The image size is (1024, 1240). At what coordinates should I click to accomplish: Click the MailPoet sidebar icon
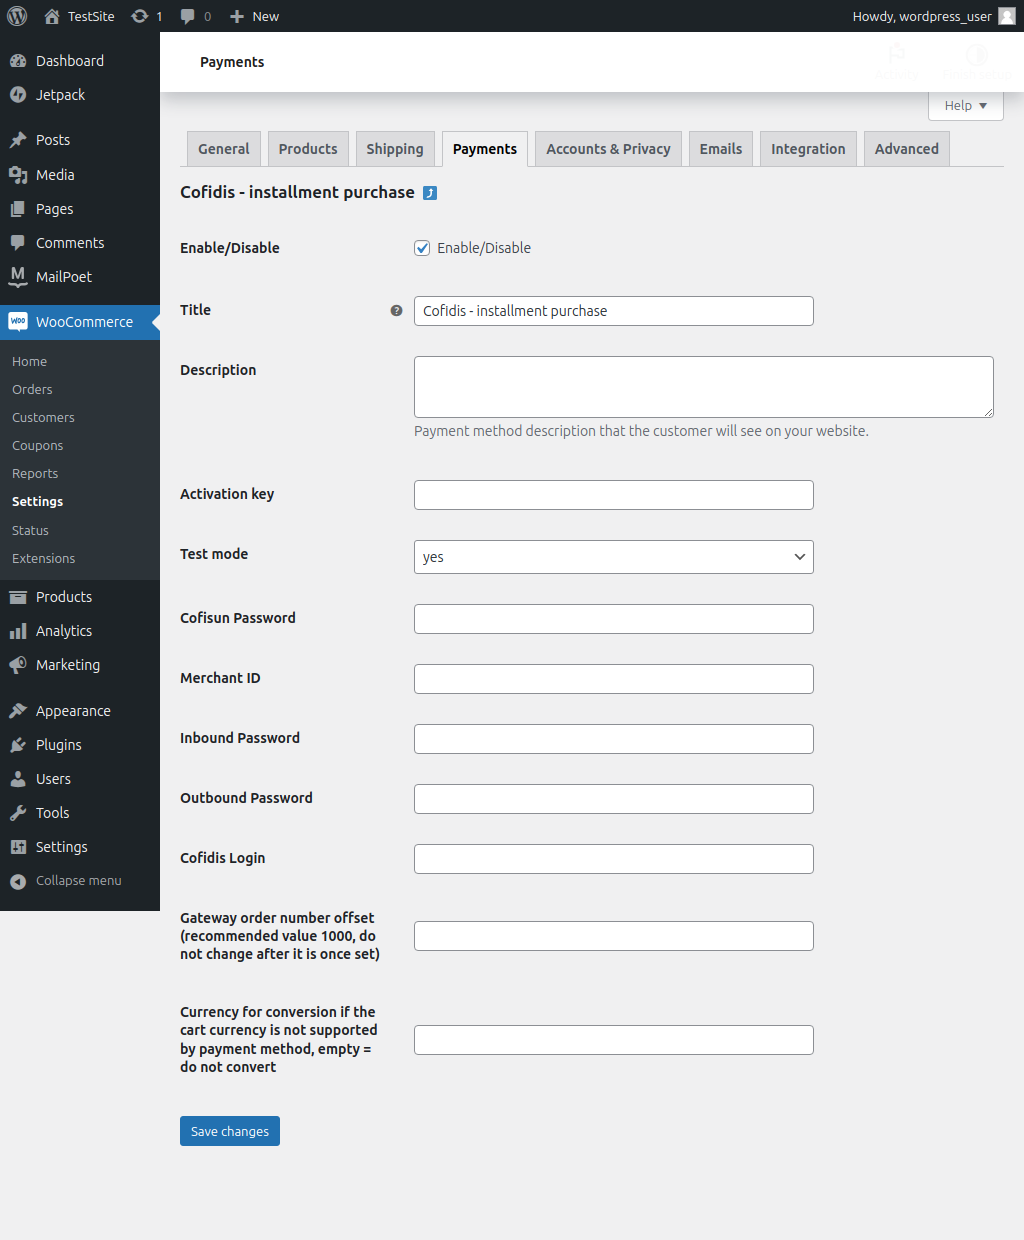coord(20,276)
